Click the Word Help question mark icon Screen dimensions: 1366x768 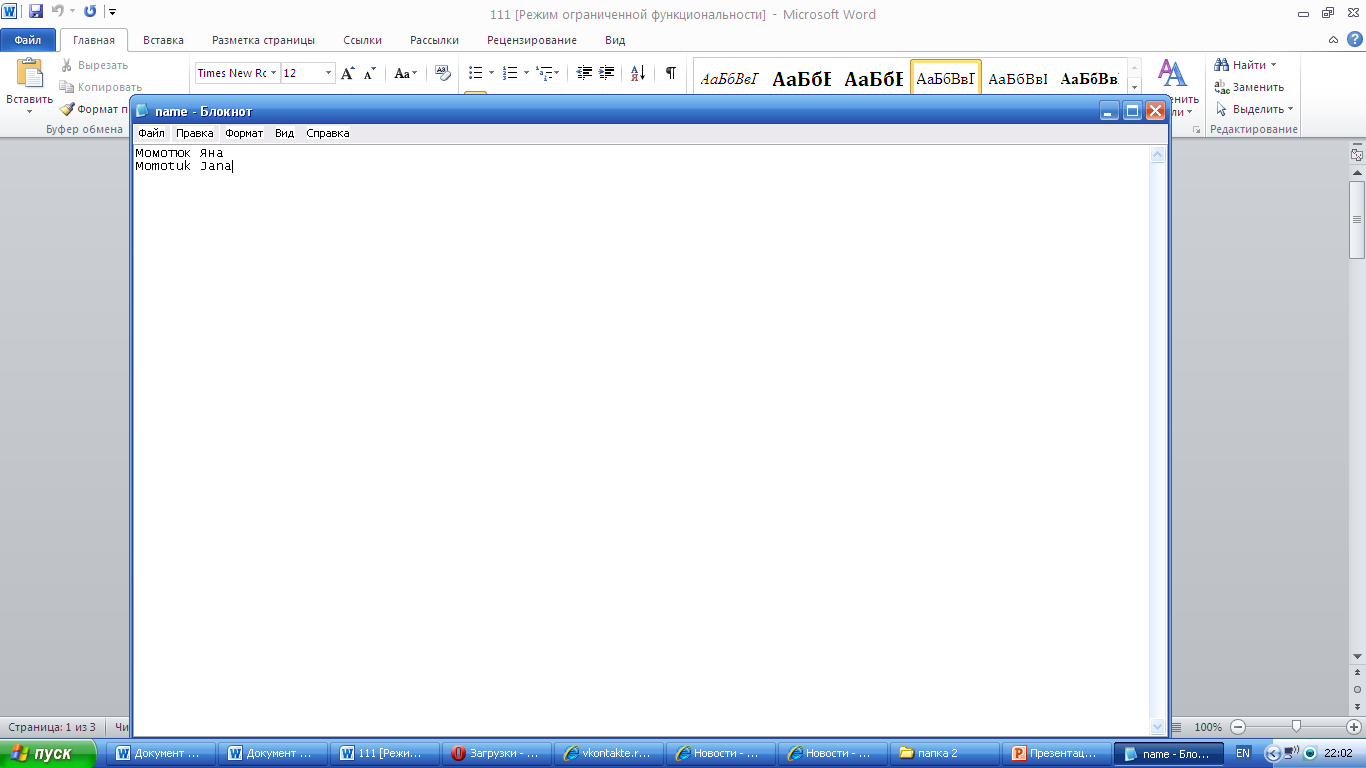(x=1354, y=39)
